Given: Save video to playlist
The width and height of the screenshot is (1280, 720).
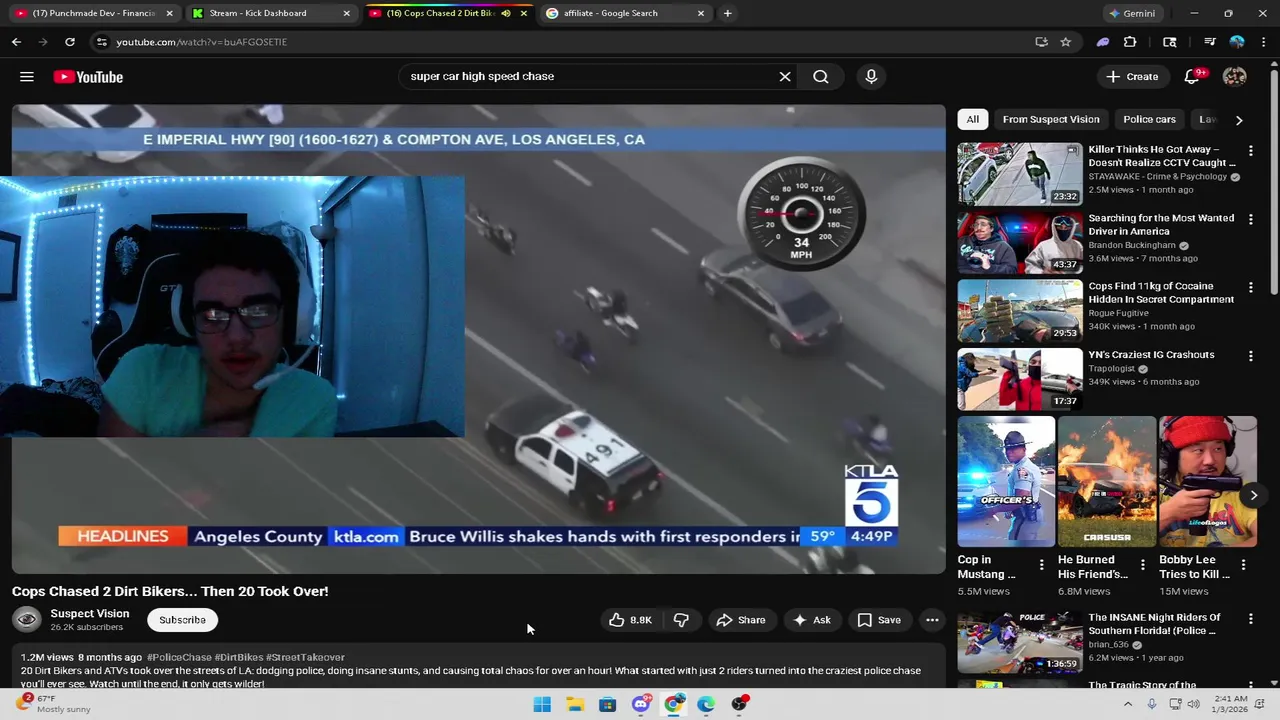Looking at the screenshot, I should tap(879, 620).
